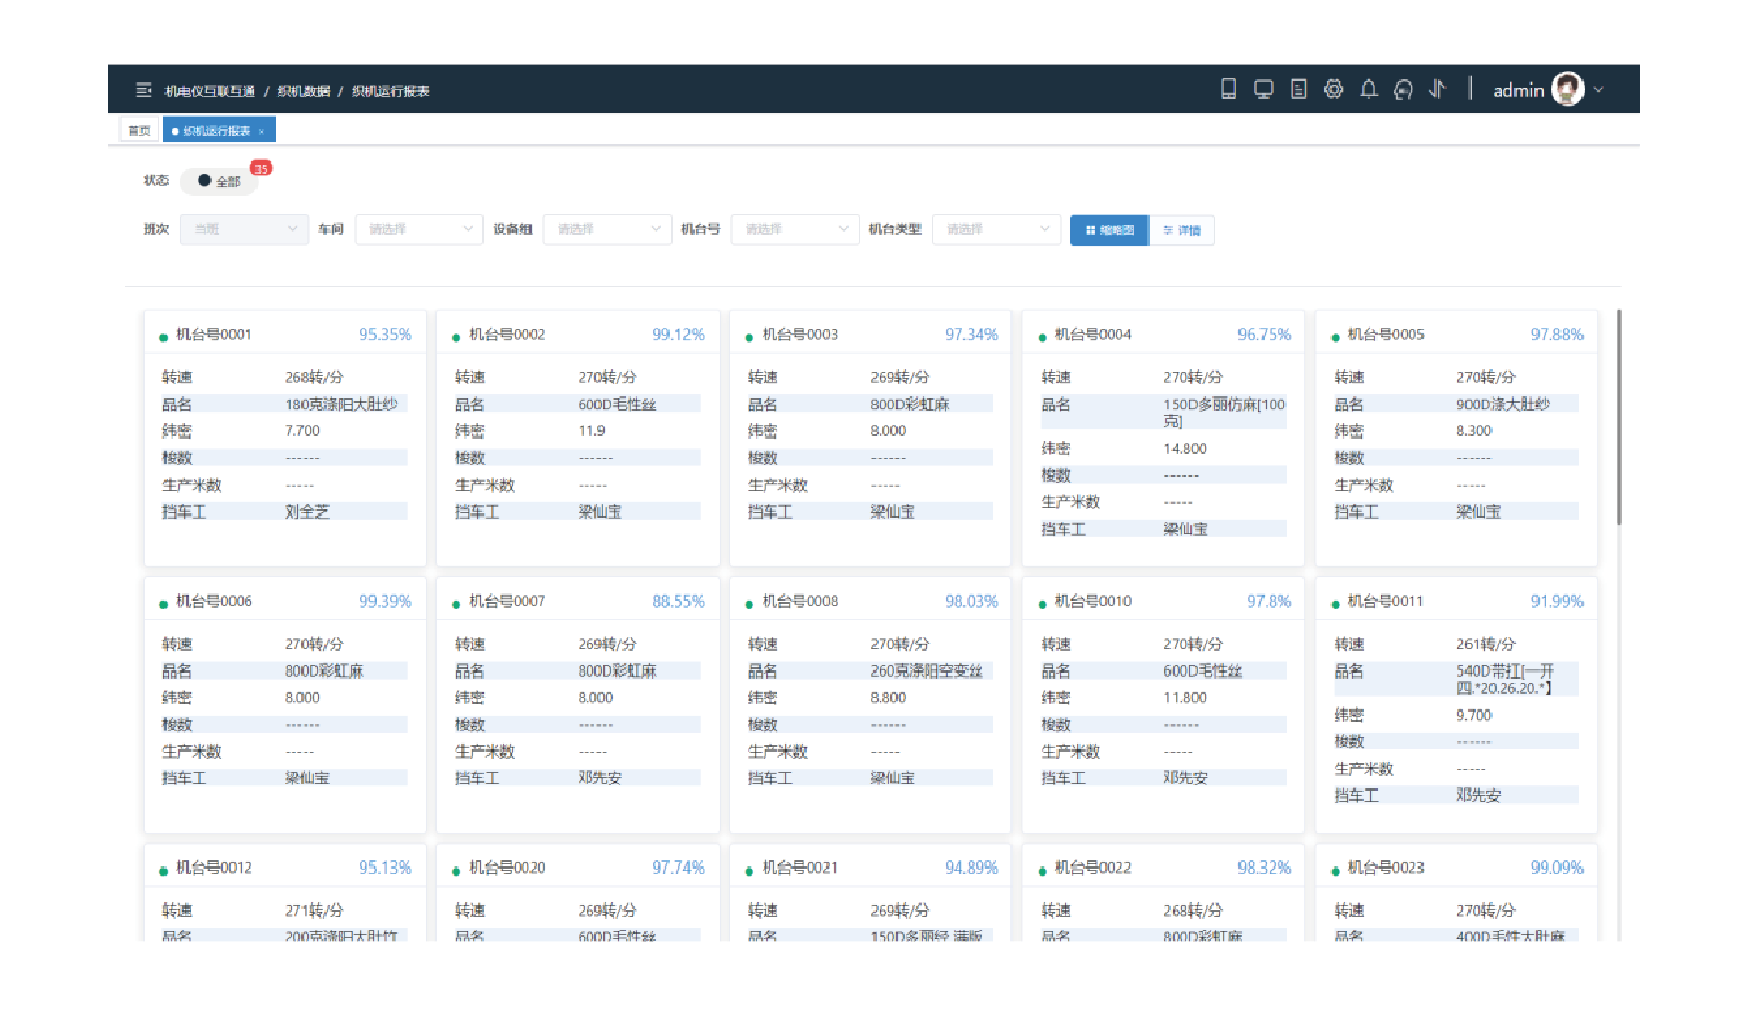The height and width of the screenshot is (1030, 1750).
Task: Open the 机台号0023 card title
Action: (x=1386, y=867)
